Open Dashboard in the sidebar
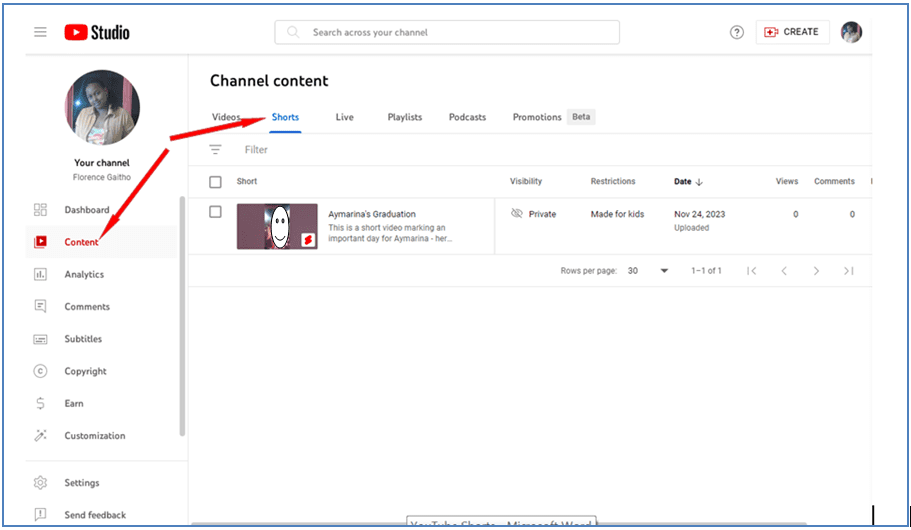 (87, 210)
